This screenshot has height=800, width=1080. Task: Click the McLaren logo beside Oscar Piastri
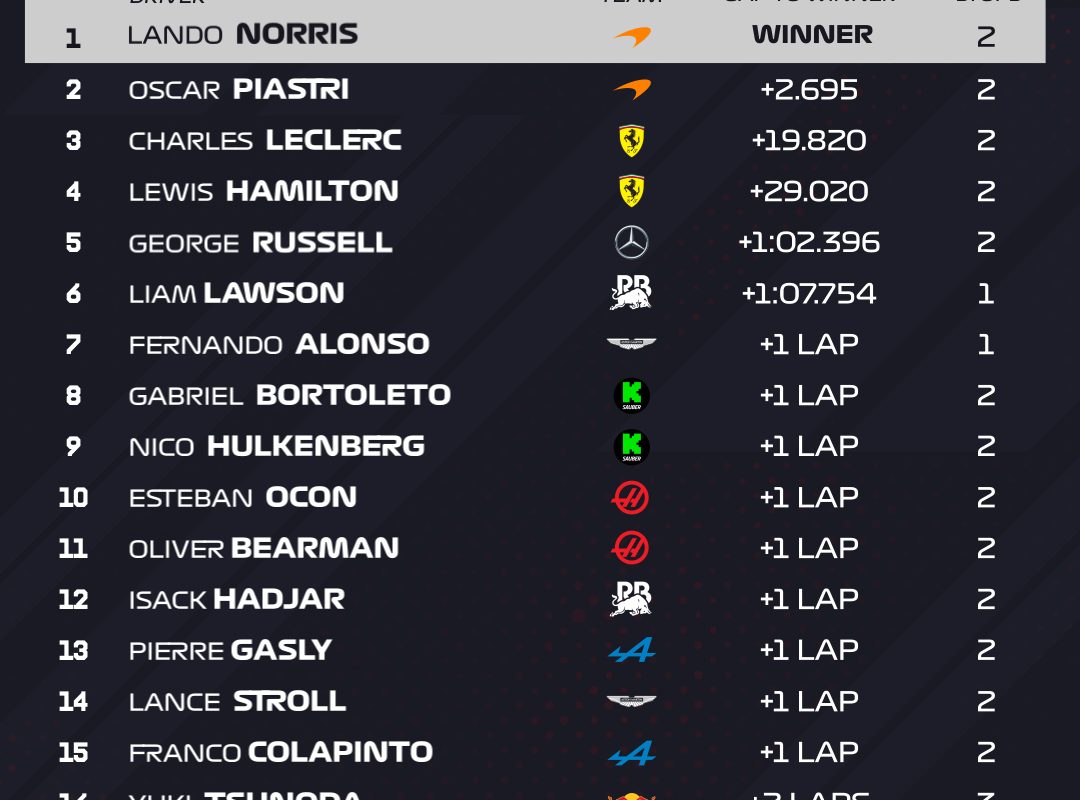(631, 89)
